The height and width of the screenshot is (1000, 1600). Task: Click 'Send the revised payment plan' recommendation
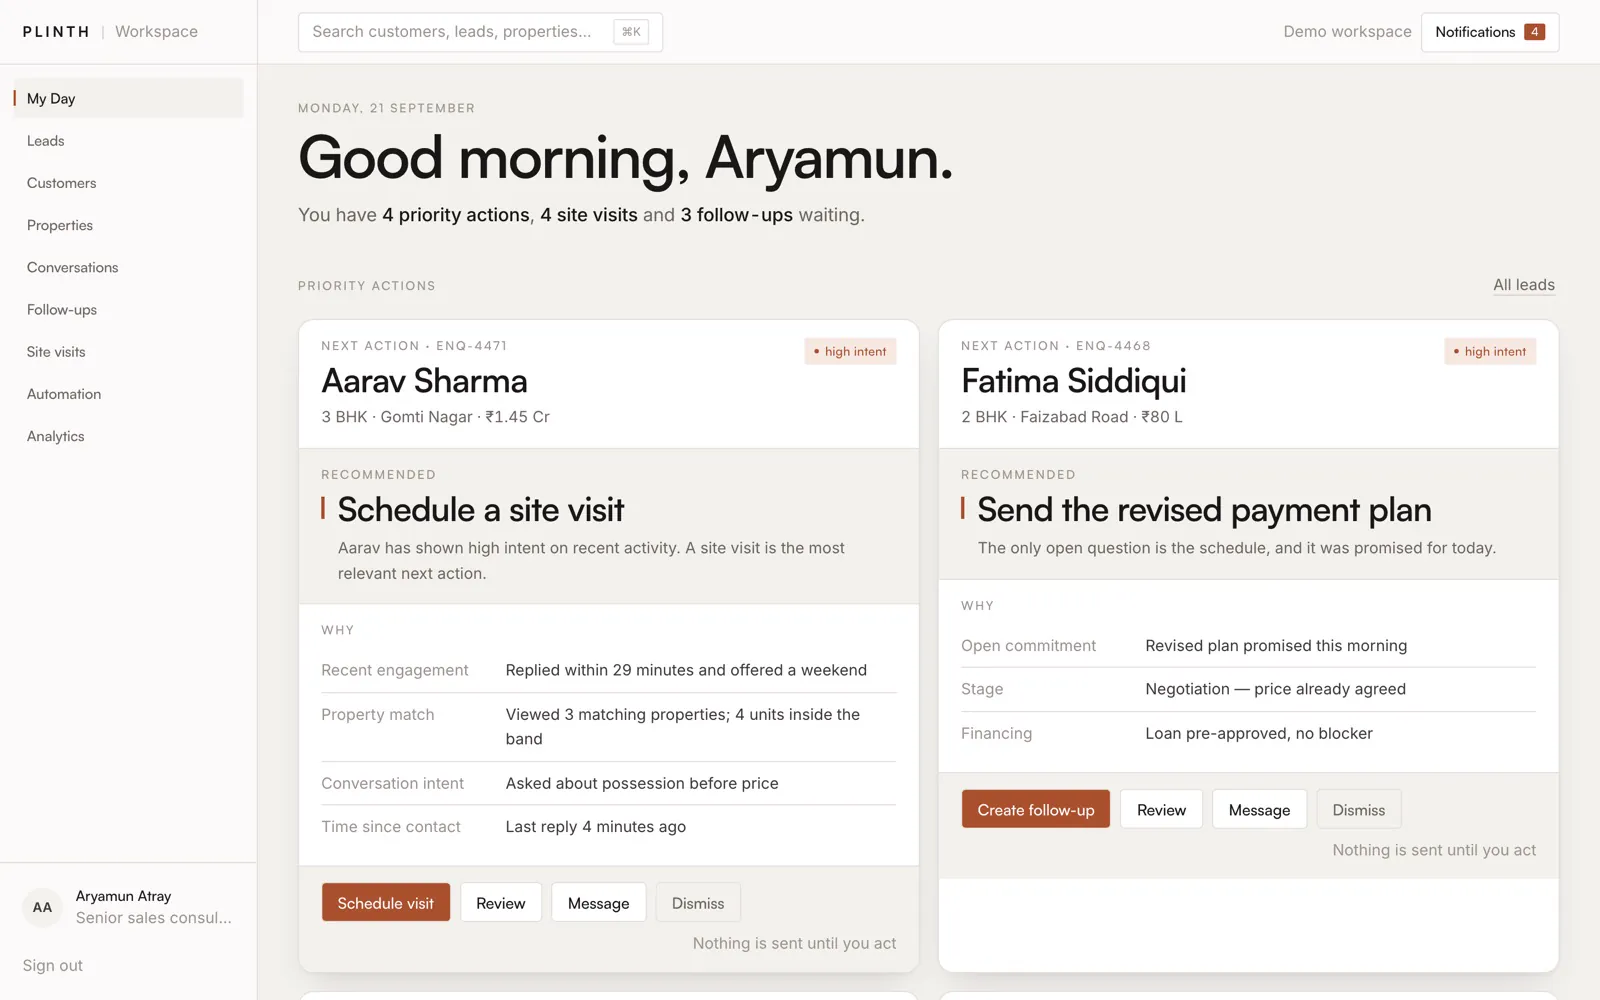[1204, 510]
